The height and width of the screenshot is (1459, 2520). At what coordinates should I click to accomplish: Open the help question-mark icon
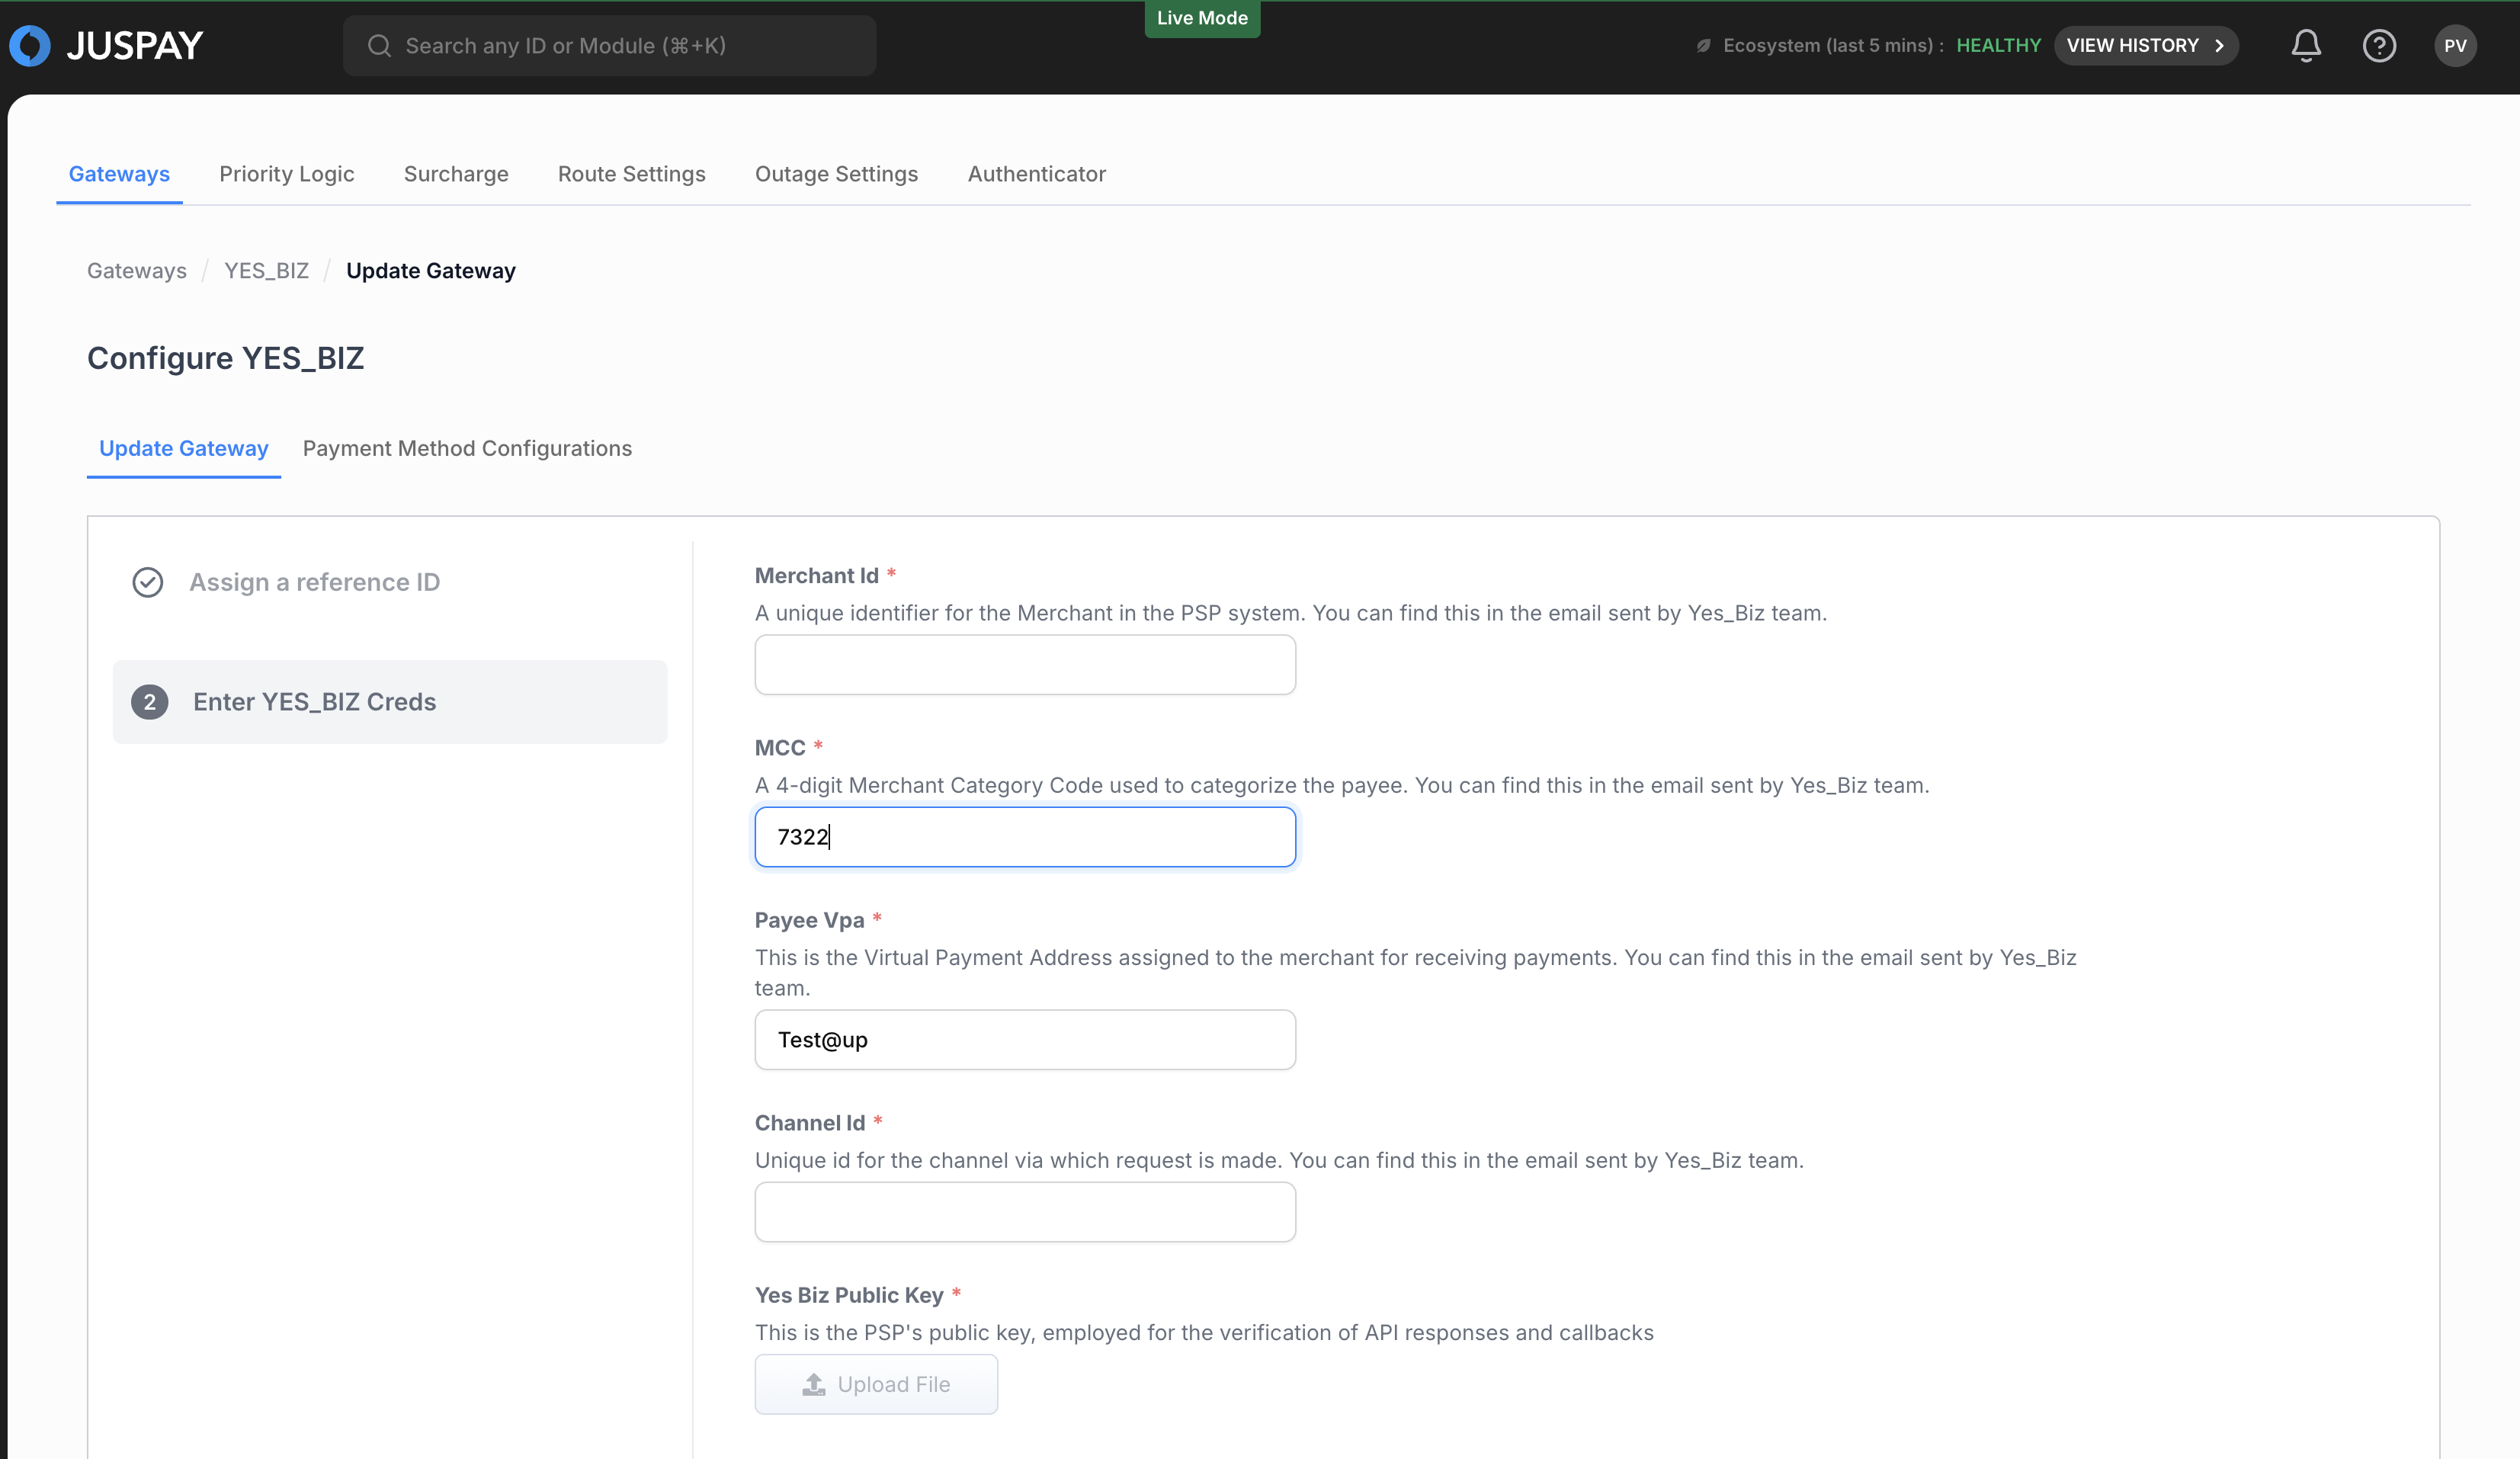(x=2379, y=46)
